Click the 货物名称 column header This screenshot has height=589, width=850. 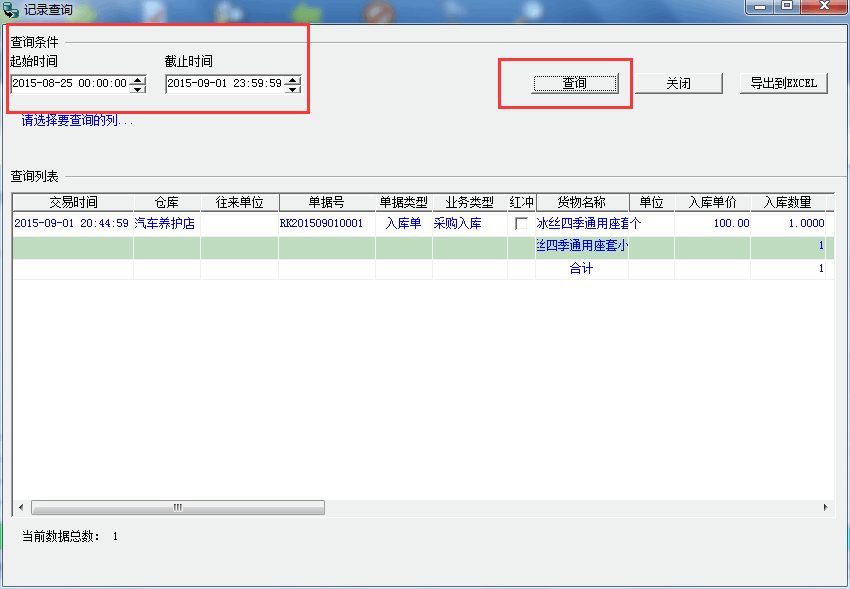(x=582, y=203)
